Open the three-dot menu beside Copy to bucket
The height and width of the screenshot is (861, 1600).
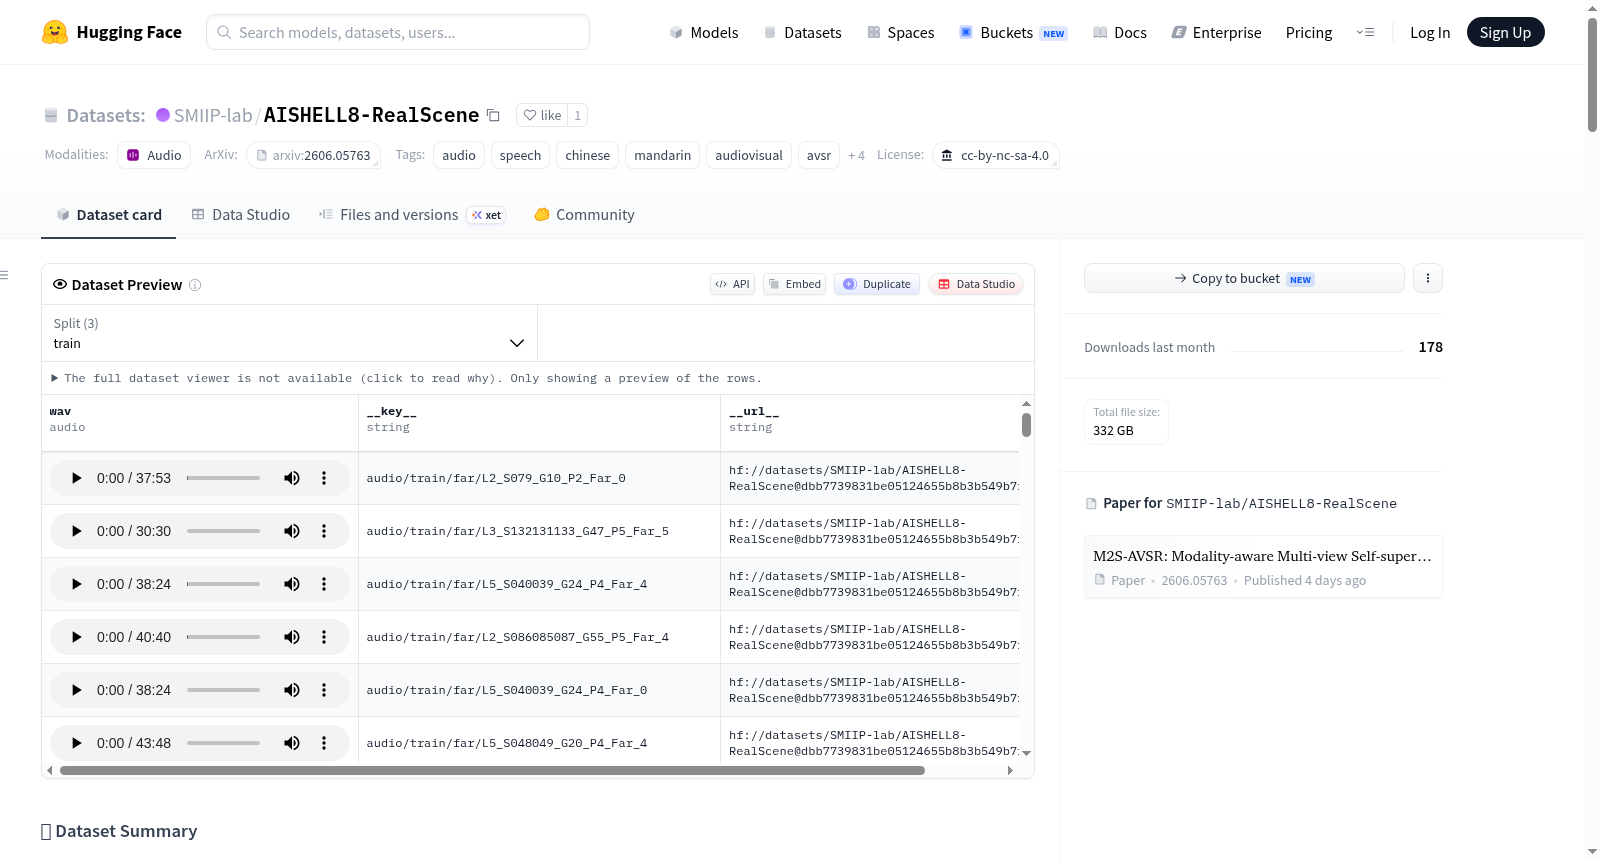pyautogui.click(x=1428, y=278)
